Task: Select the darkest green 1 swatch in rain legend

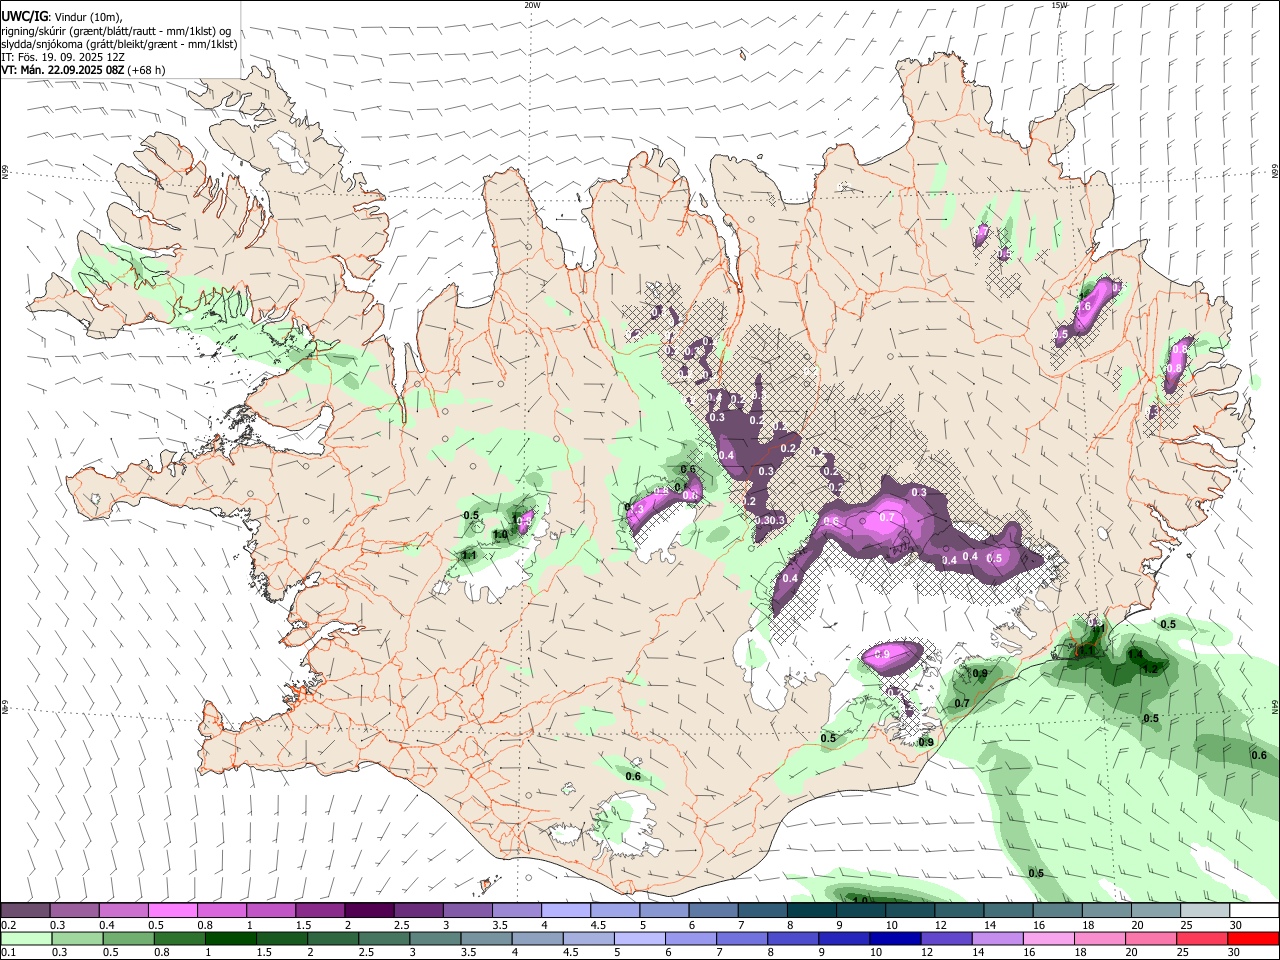Action: 231,939
